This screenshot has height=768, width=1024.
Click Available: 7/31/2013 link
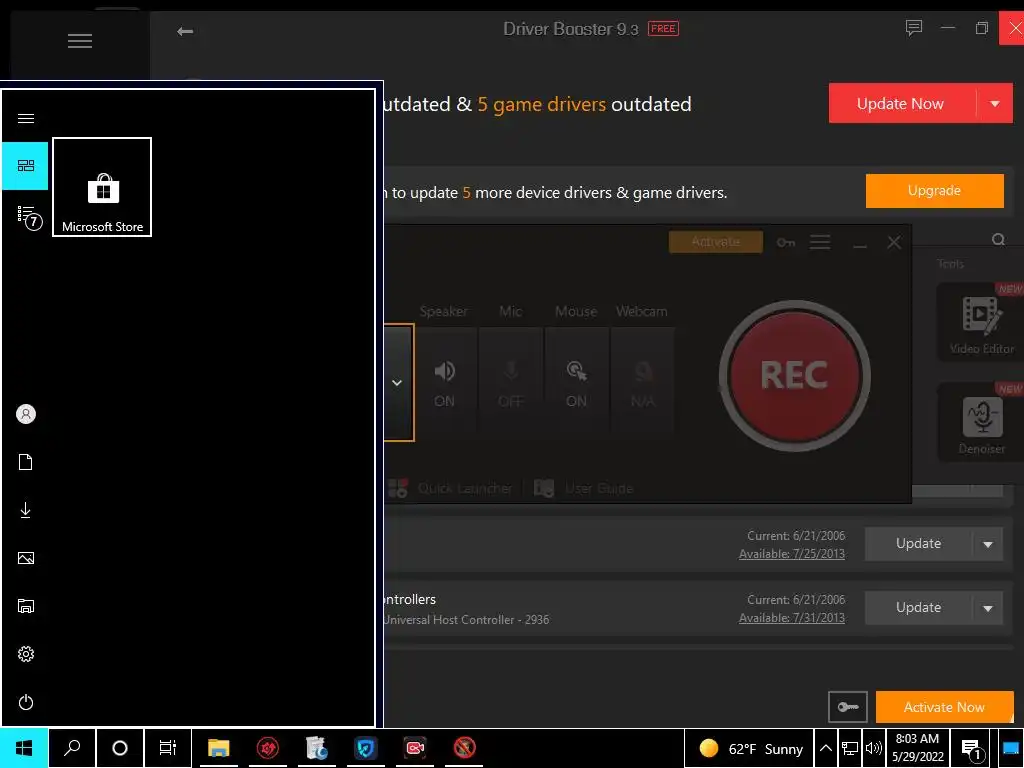792,618
